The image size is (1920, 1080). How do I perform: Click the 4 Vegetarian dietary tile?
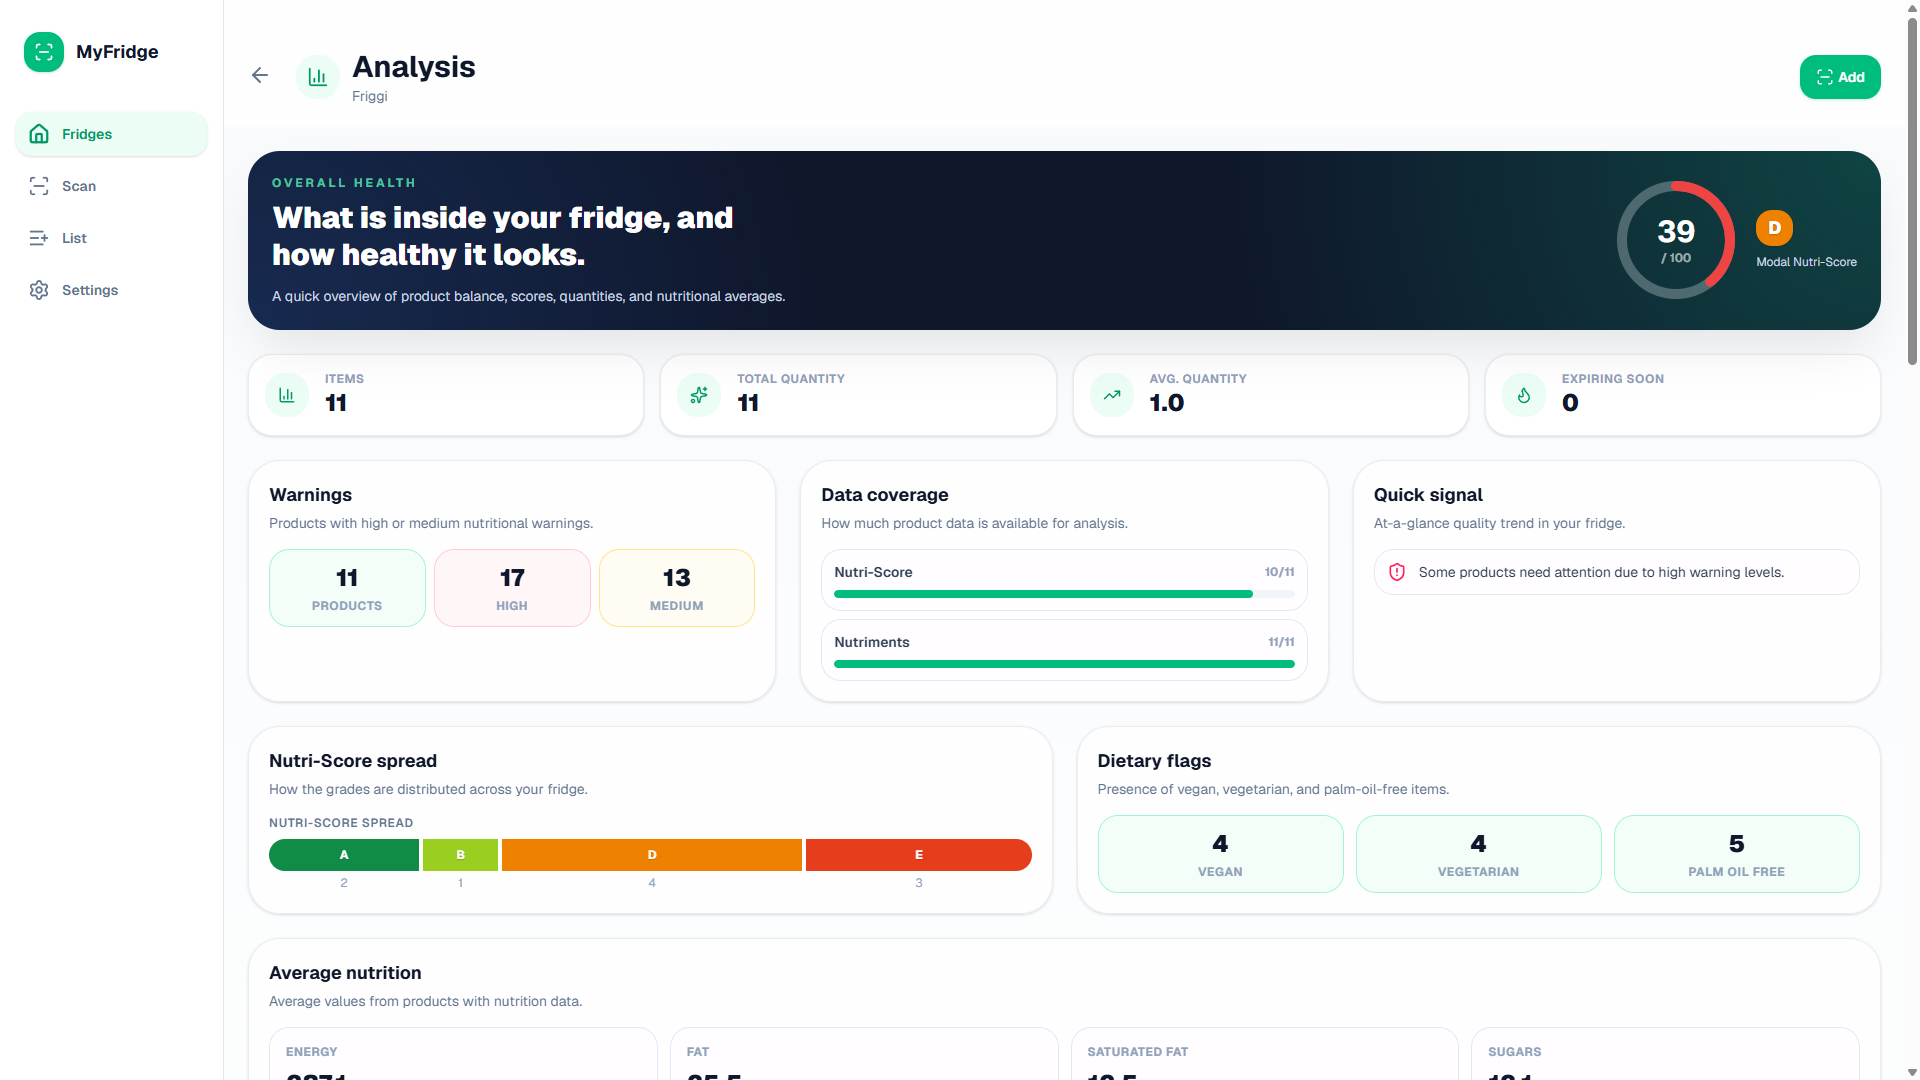click(1478, 854)
